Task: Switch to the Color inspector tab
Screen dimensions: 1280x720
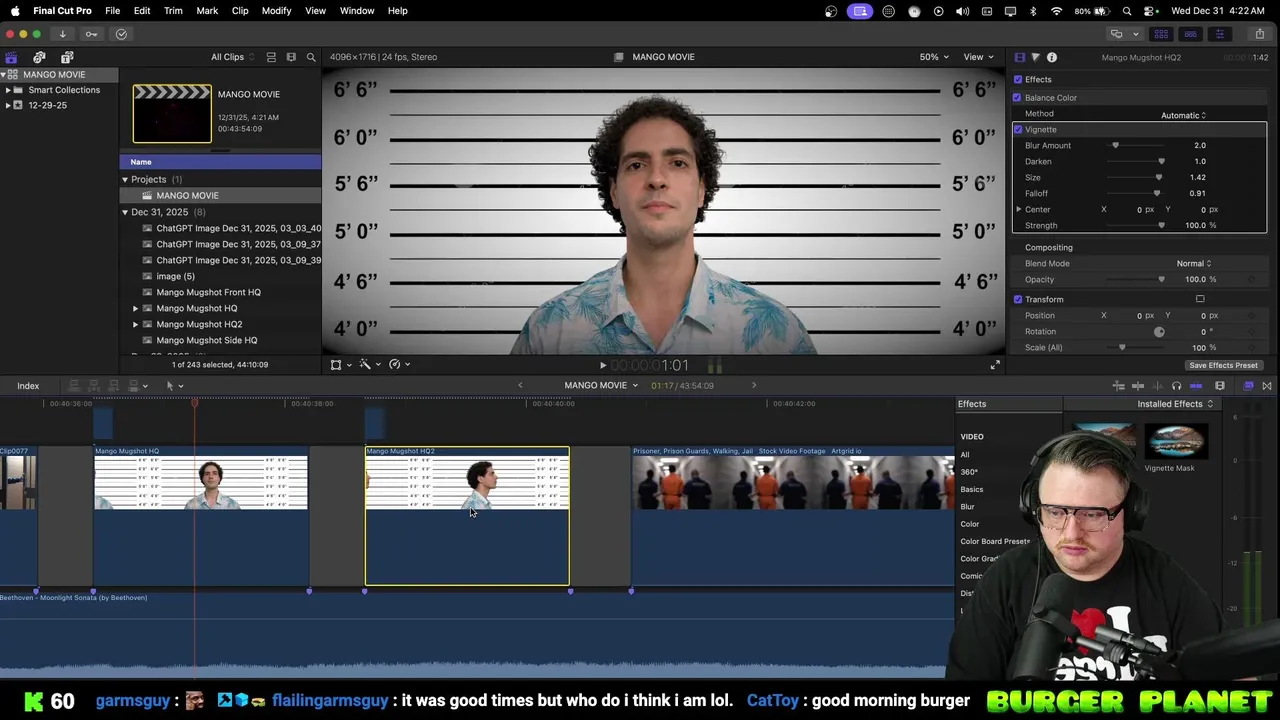Action: click(1035, 57)
